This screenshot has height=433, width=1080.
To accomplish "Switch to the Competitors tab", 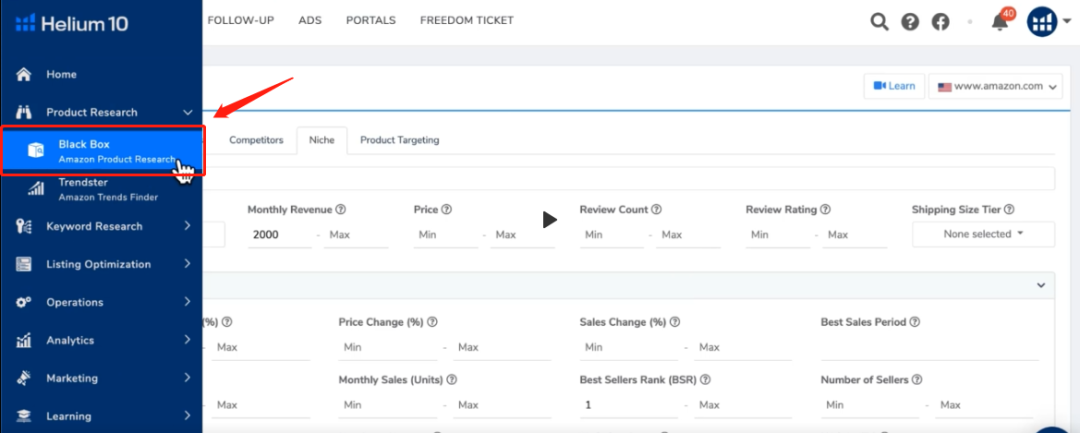I will (x=256, y=141).
